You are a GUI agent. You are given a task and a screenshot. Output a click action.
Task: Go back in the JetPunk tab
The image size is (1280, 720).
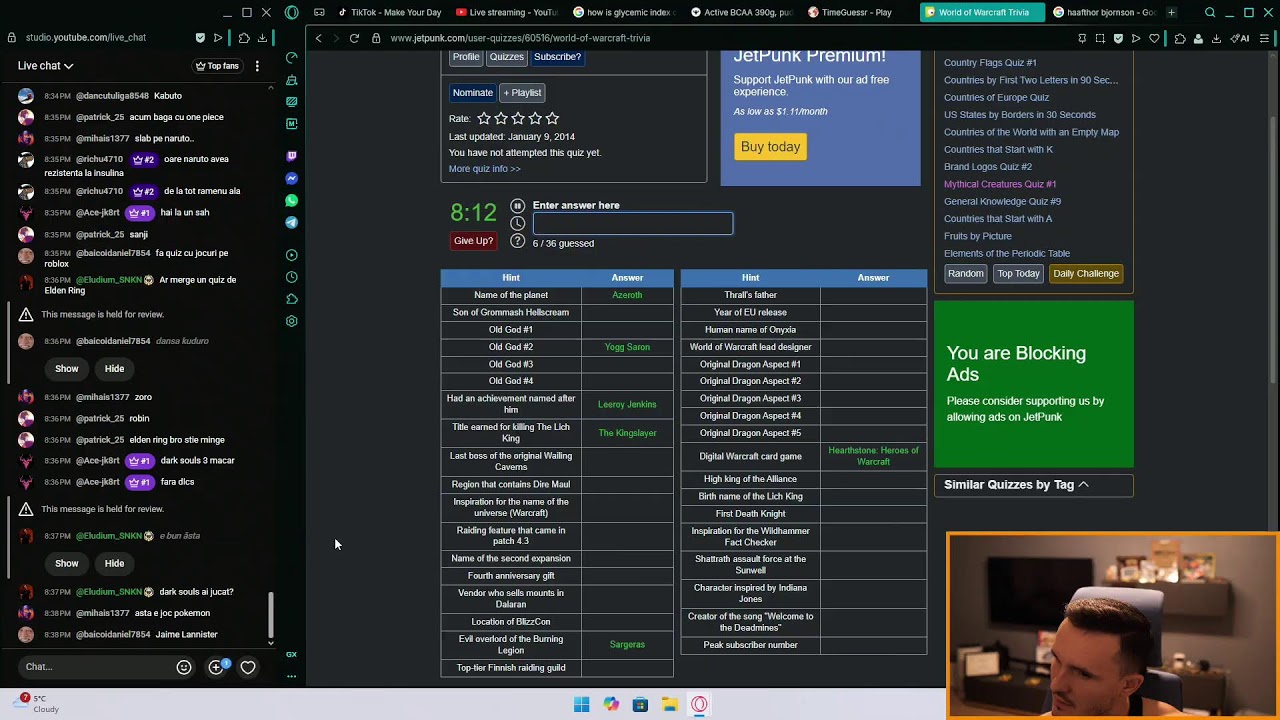319,38
